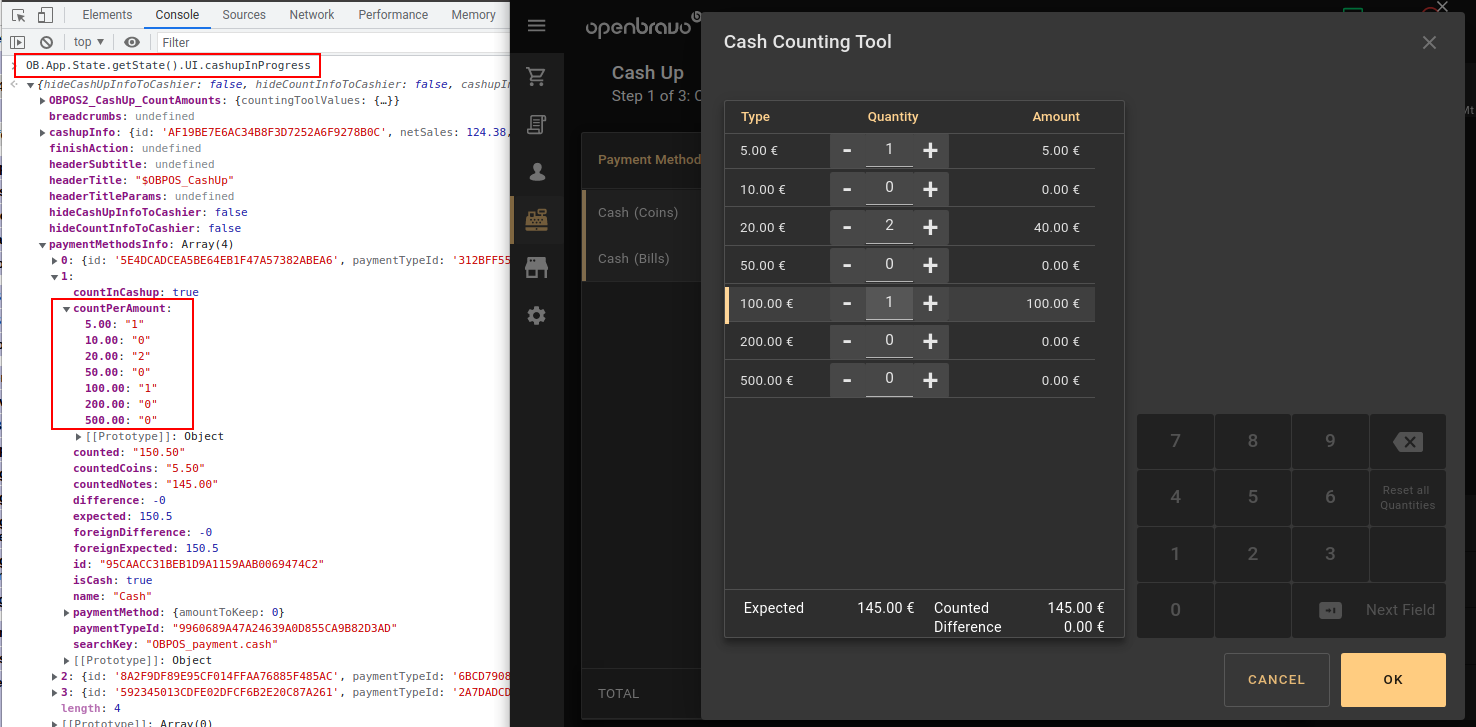The height and width of the screenshot is (727, 1476).
Task: Switch to the Network tab
Action: (x=312, y=15)
